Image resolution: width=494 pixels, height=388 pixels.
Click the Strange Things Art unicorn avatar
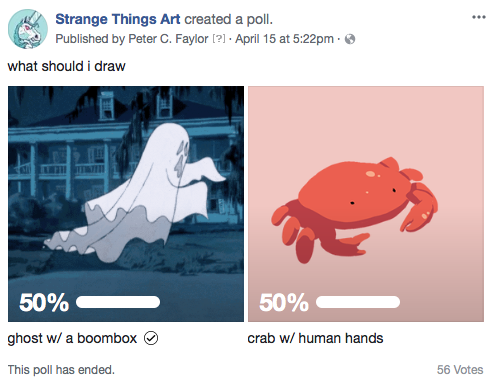28,29
